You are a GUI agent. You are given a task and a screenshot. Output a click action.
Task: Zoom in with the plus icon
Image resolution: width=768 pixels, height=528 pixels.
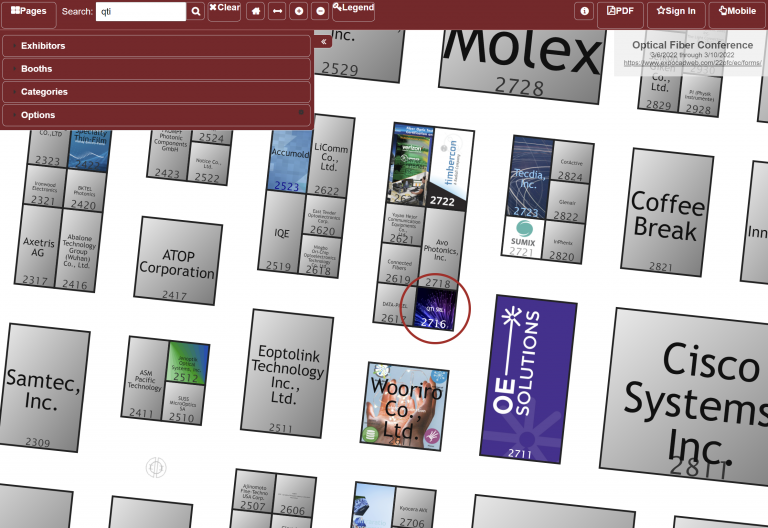coord(299,11)
